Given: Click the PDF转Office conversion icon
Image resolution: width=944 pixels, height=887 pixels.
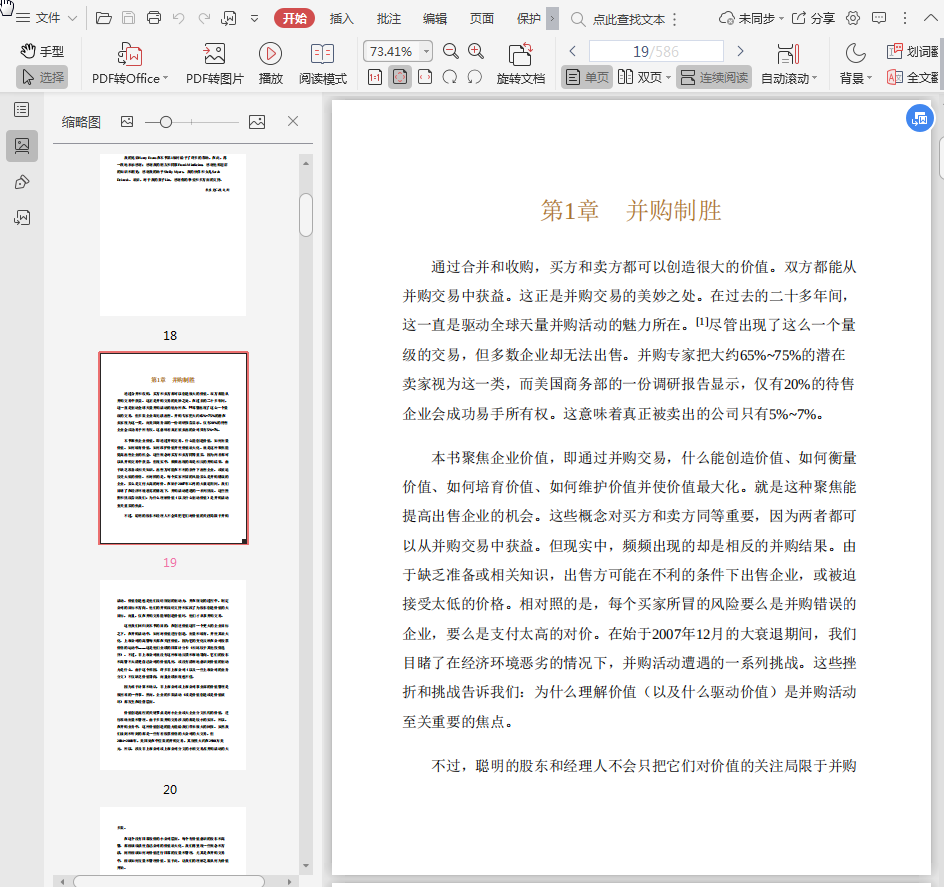Looking at the screenshot, I should [130, 54].
